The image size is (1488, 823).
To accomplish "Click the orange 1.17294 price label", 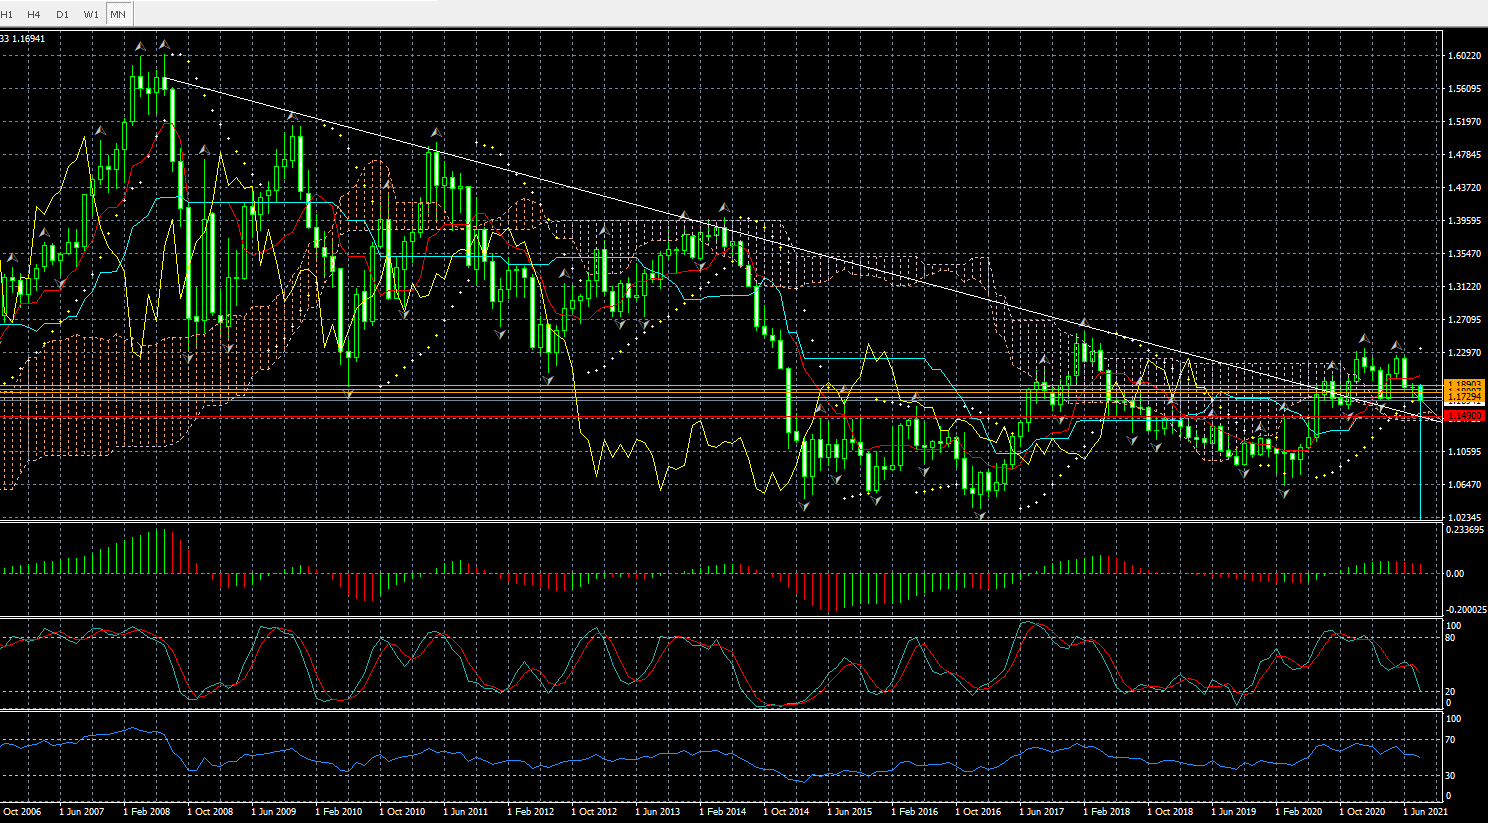I will 1465,398.
